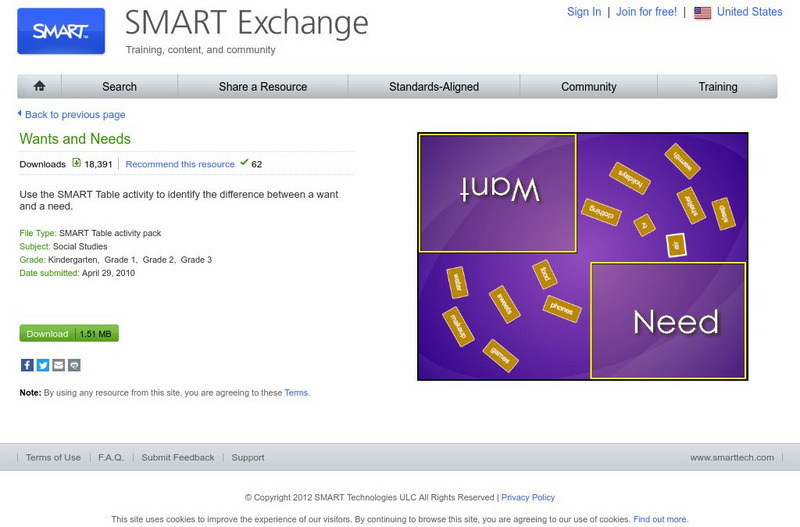This screenshot has height=527, width=800.
Task: Click the Wants and Needs title
Action: point(75,139)
